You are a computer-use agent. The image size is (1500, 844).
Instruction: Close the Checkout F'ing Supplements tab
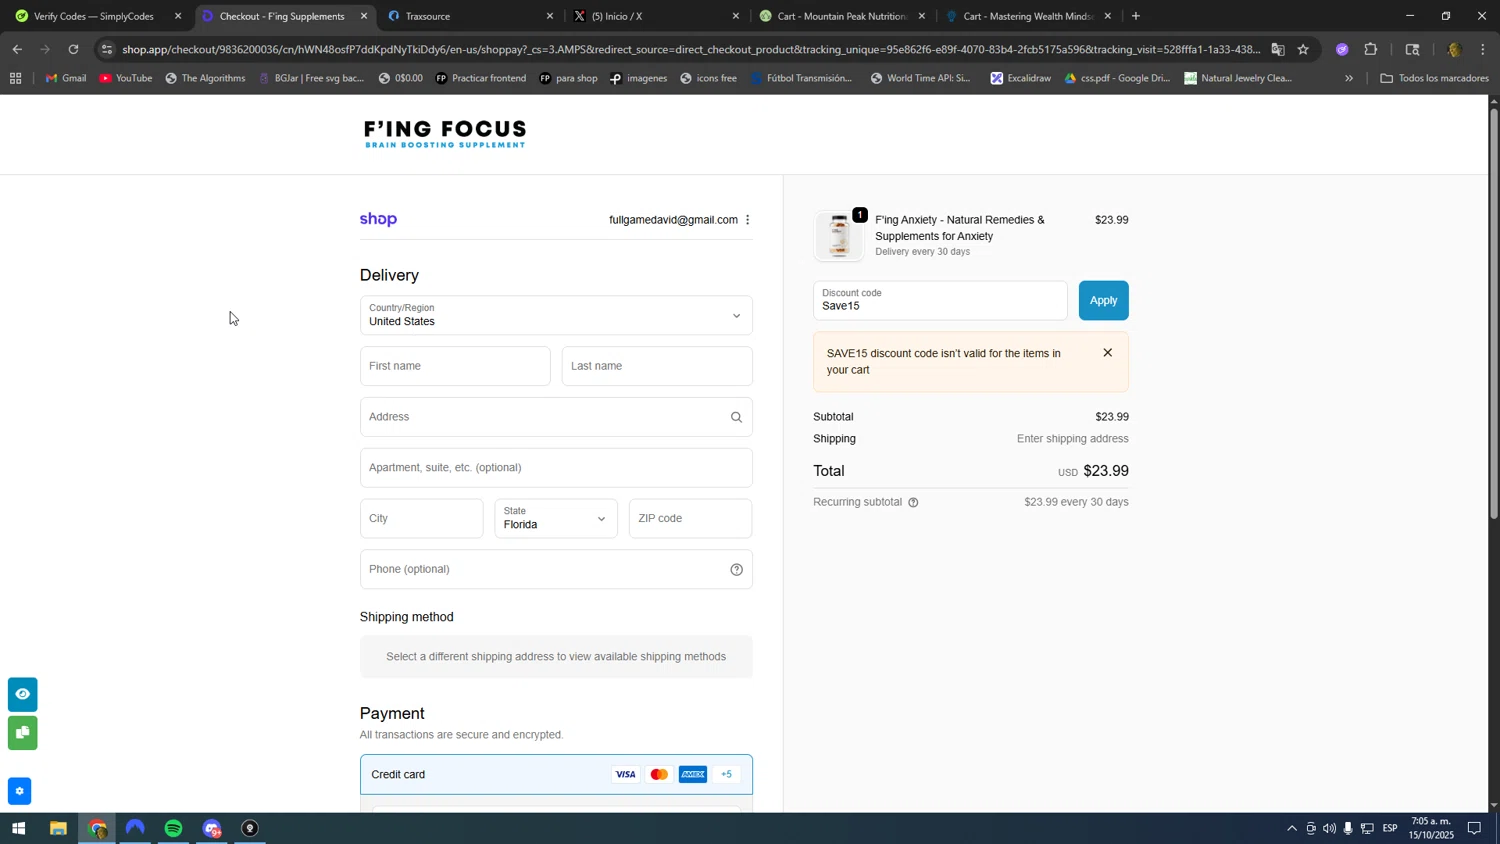[x=364, y=16]
